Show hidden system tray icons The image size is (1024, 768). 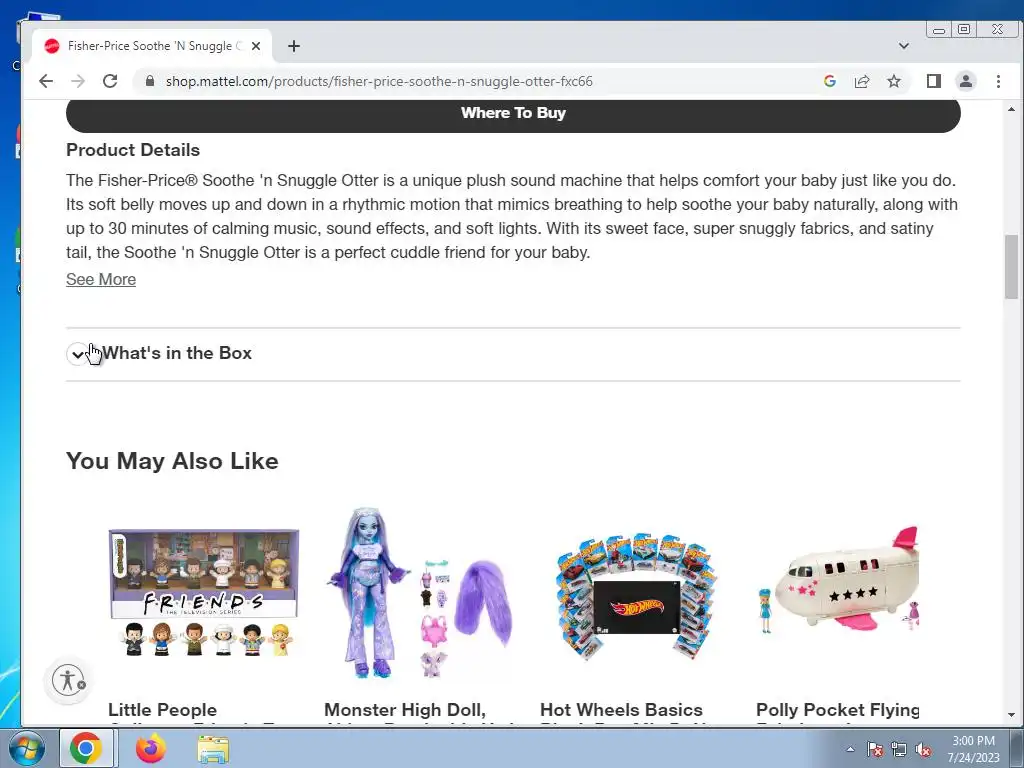(x=850, y=749)
